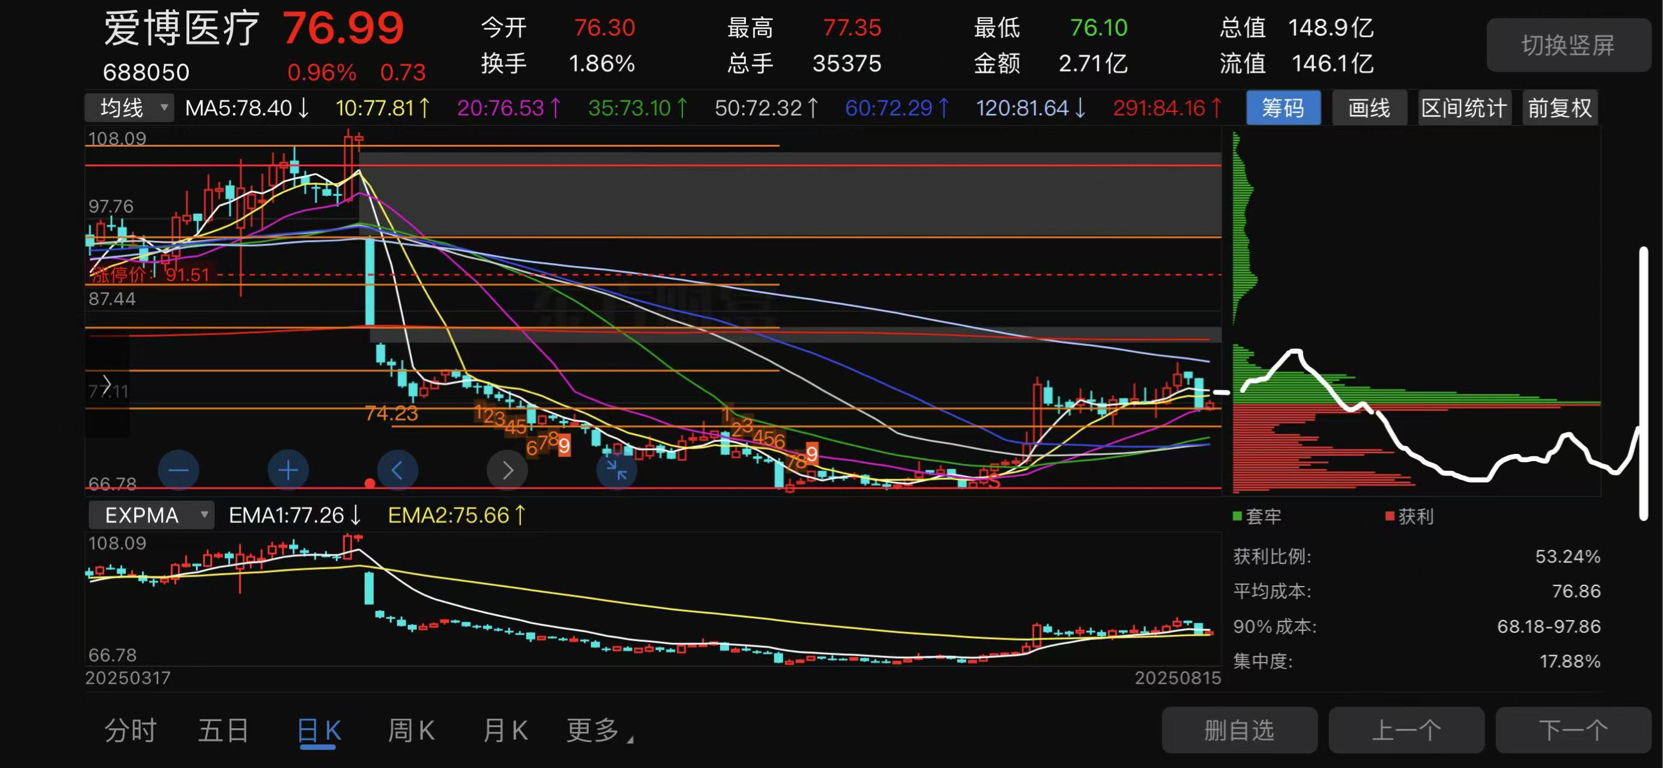Click the 获利比例 53.24% value
This screenshot has width=1663, height=769.
pyautogui.click(x=1568, y=557)
